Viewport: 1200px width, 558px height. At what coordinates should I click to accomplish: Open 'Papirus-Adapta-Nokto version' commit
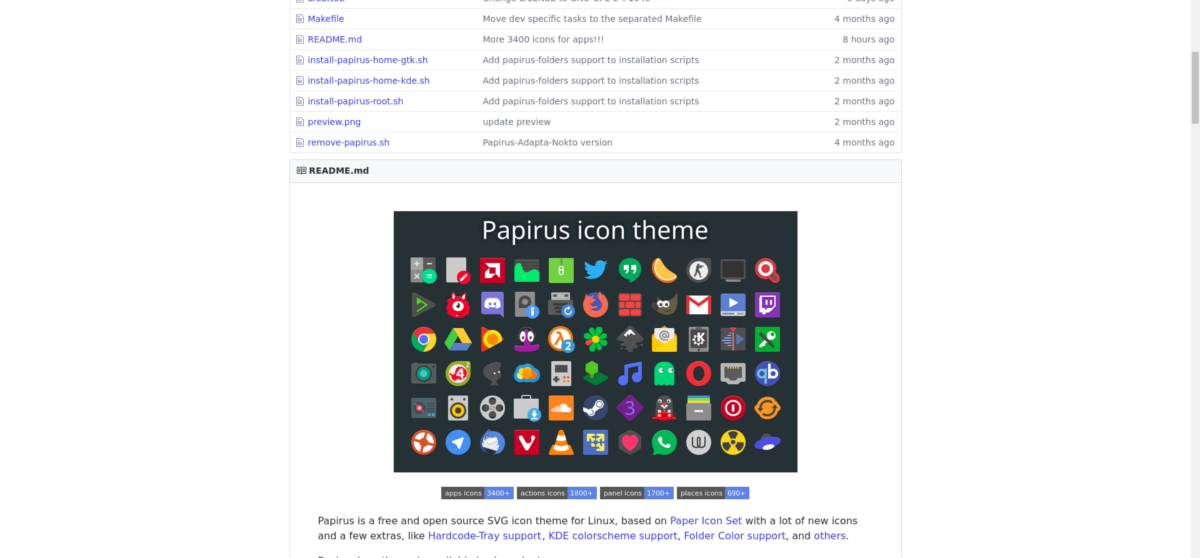point(547,142)
